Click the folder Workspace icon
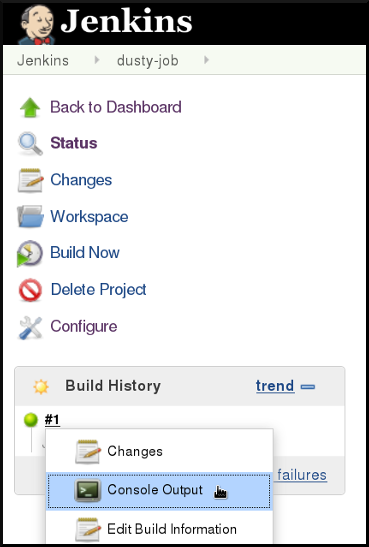Screen dimensions: 369x547 pyautogui.click(x=30, y=216)
